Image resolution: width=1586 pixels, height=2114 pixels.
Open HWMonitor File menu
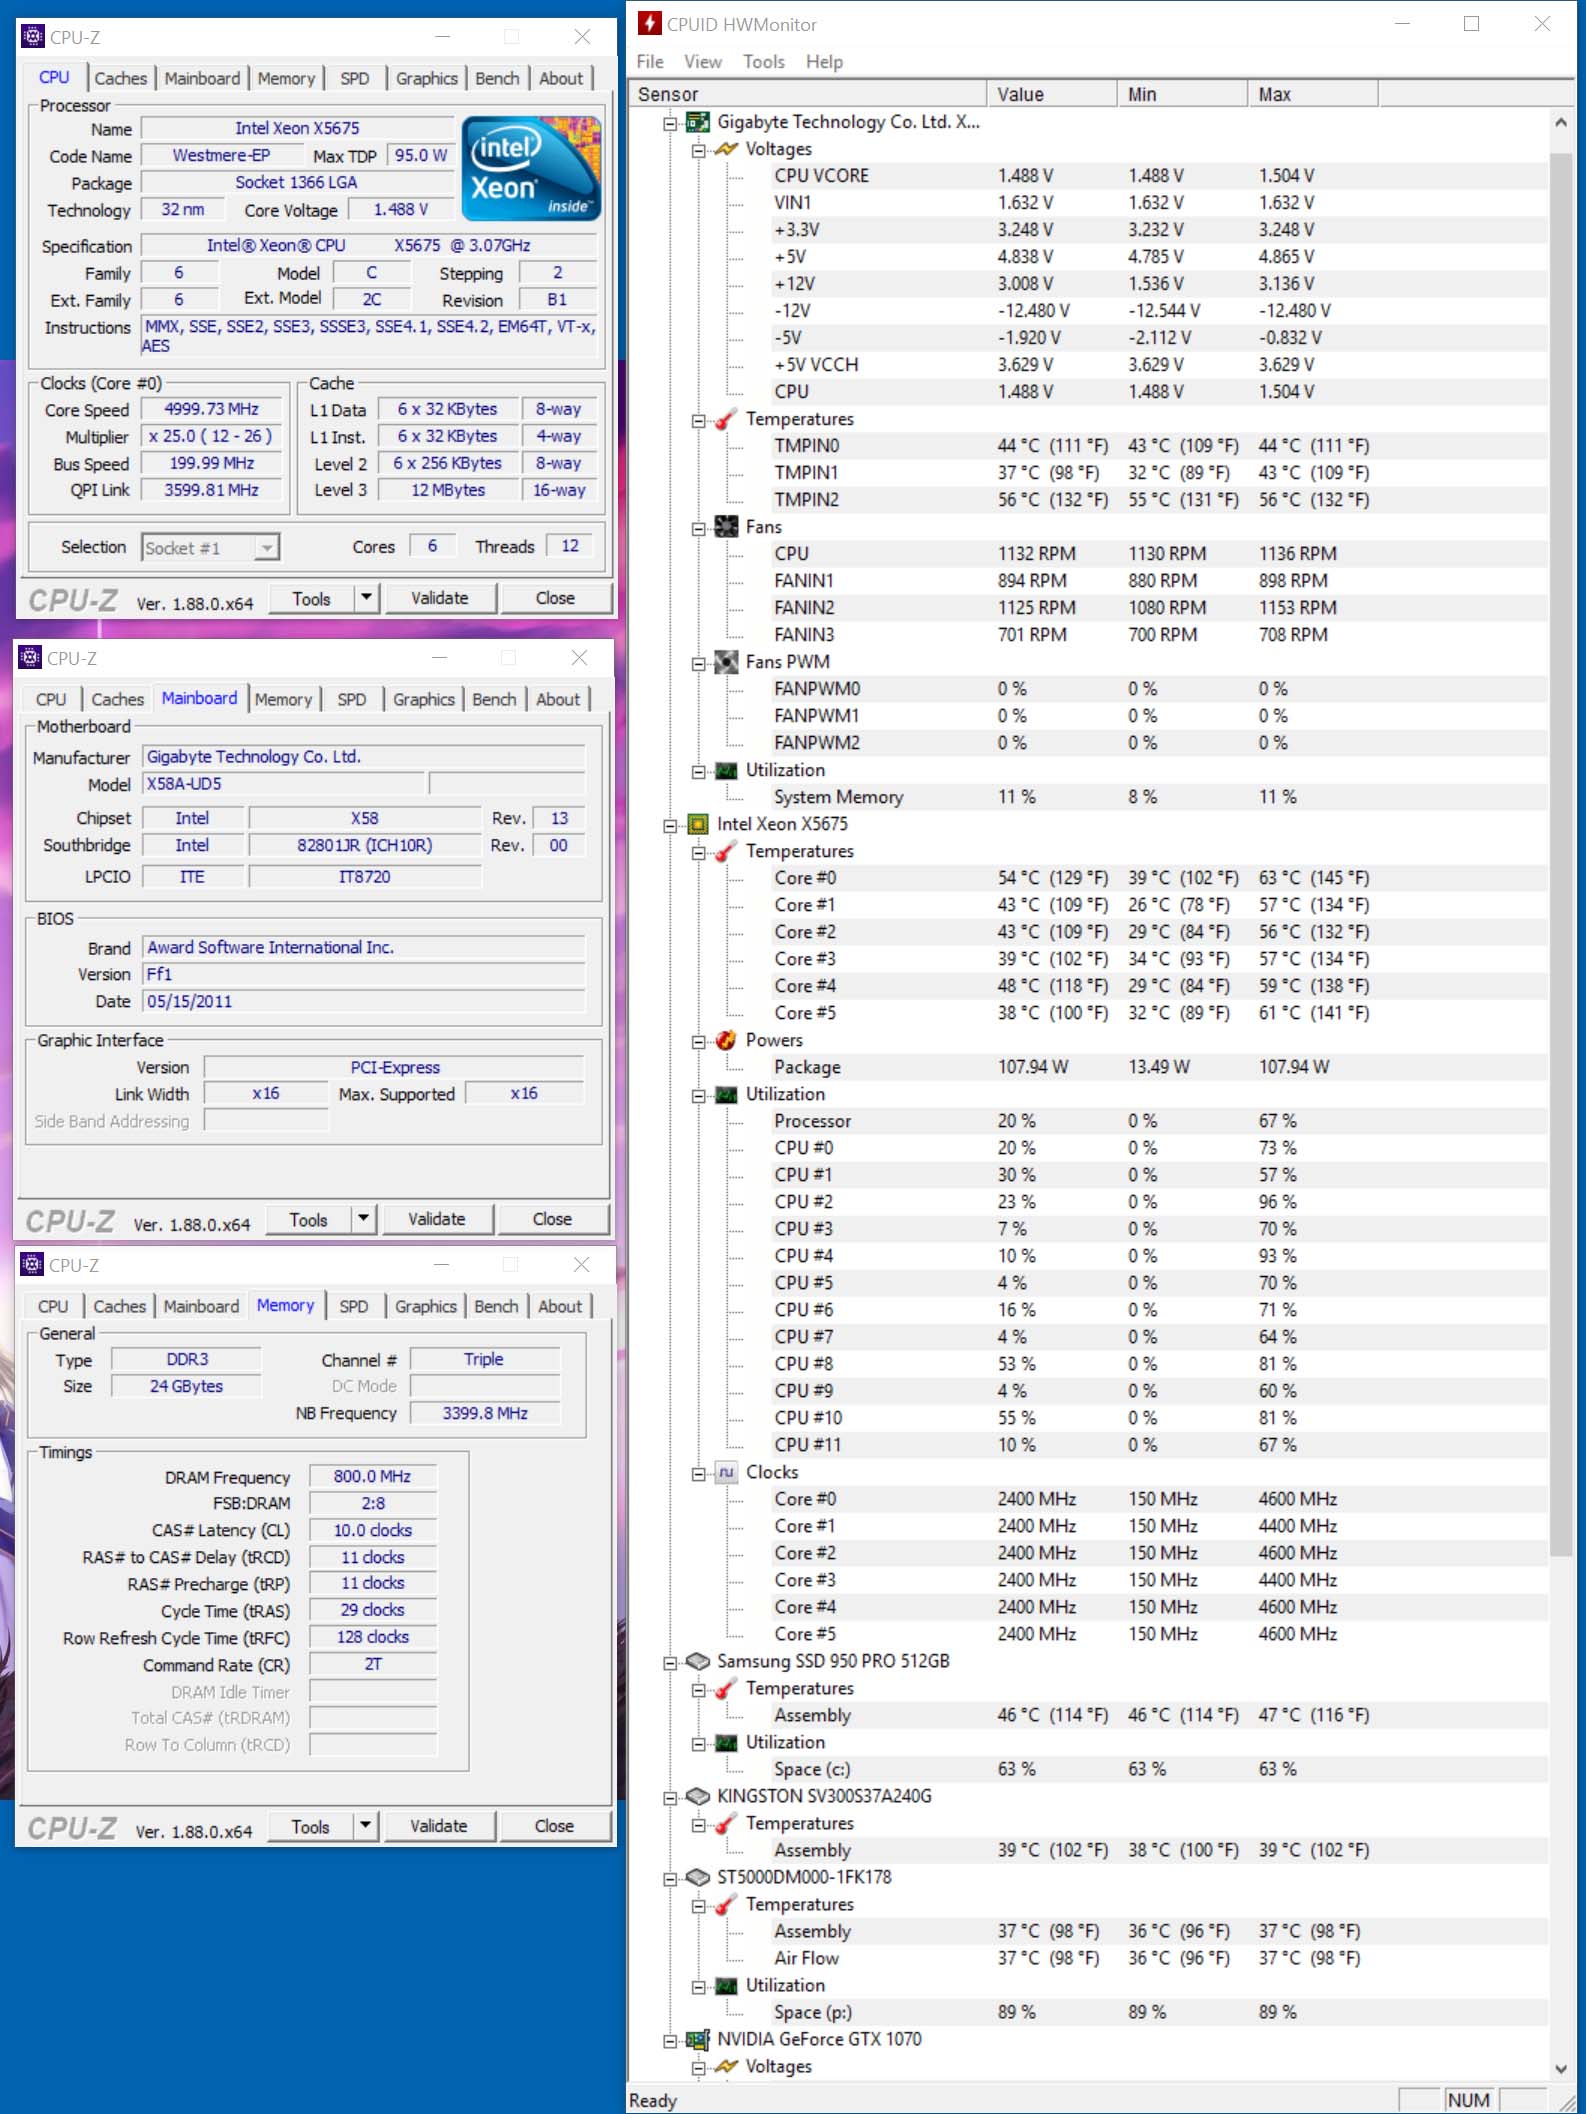tap(650, 62)
